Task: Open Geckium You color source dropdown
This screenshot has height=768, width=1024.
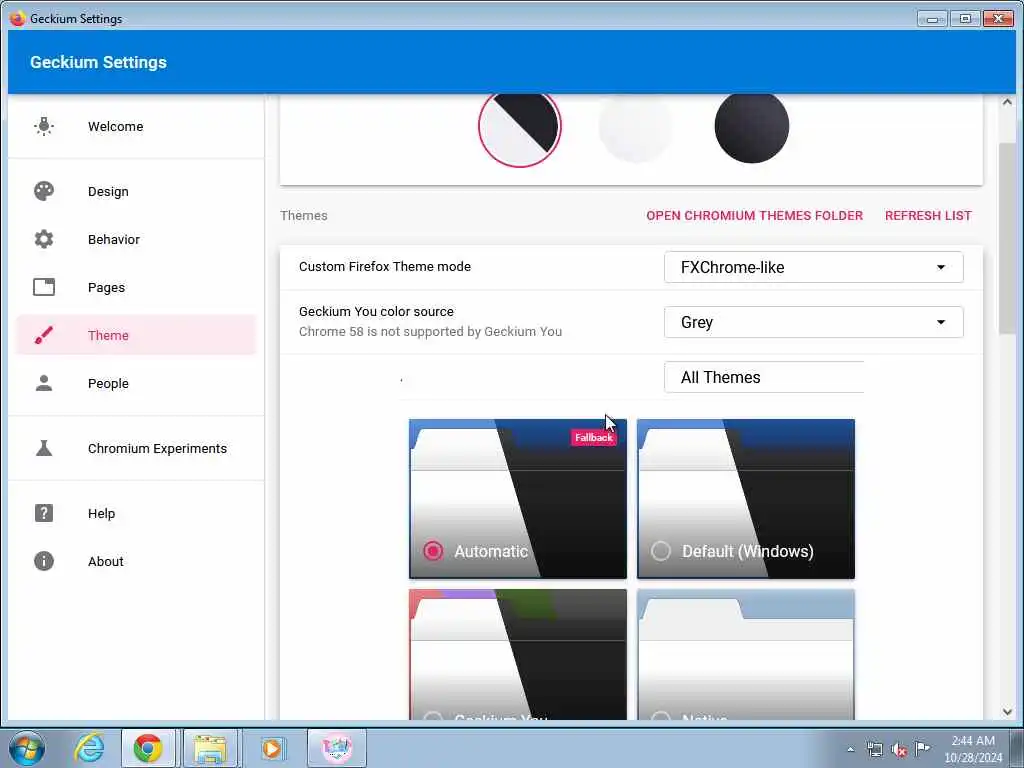Action: [x=813, y=322]
